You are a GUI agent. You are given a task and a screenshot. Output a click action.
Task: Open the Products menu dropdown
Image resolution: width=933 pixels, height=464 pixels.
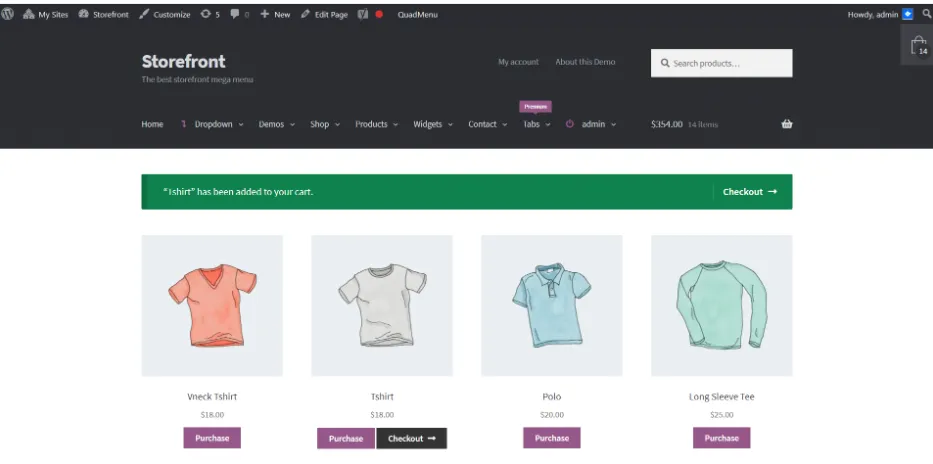[x=377, y=124]
